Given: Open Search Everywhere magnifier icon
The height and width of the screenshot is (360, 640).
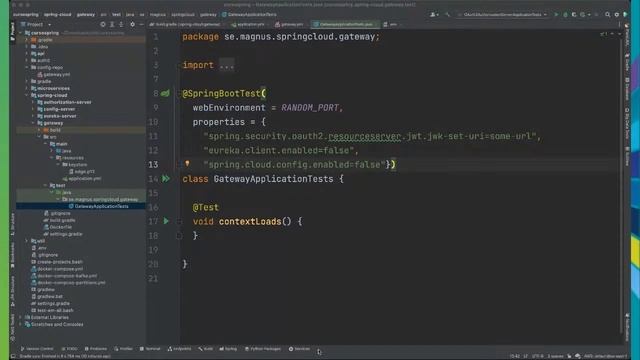Looking at the screenshot, I should point(608,15).
